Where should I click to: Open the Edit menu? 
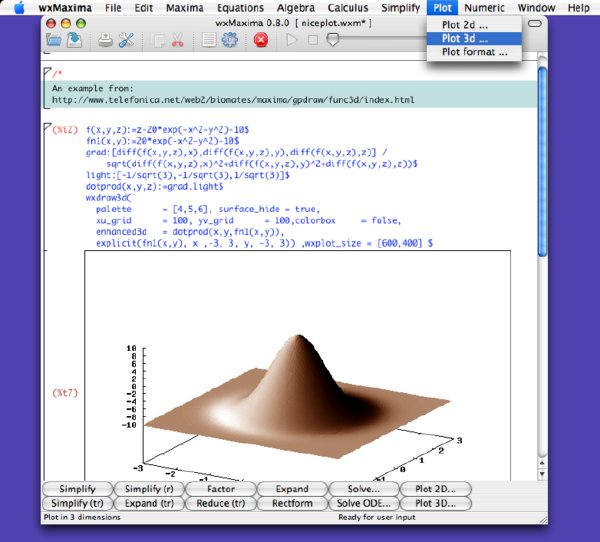coord(143,8)
